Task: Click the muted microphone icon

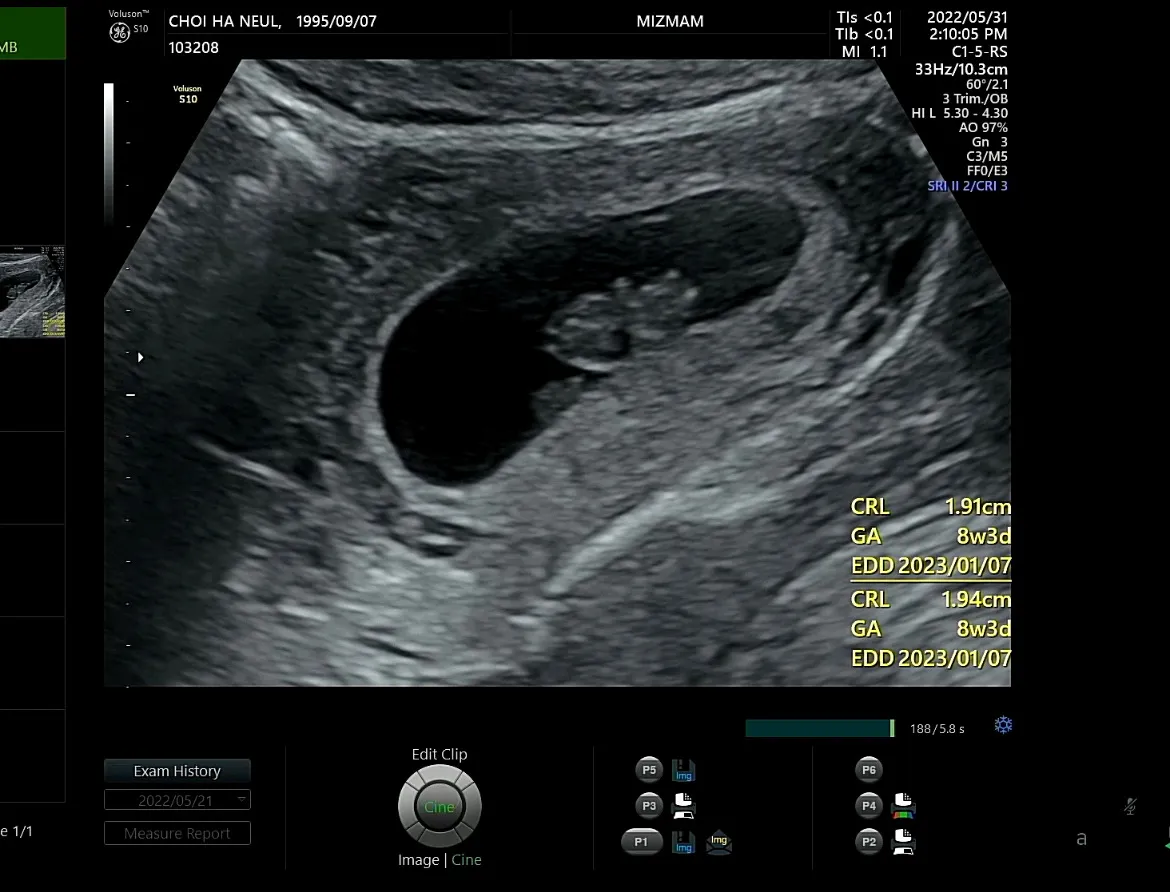Action: 1130,805
